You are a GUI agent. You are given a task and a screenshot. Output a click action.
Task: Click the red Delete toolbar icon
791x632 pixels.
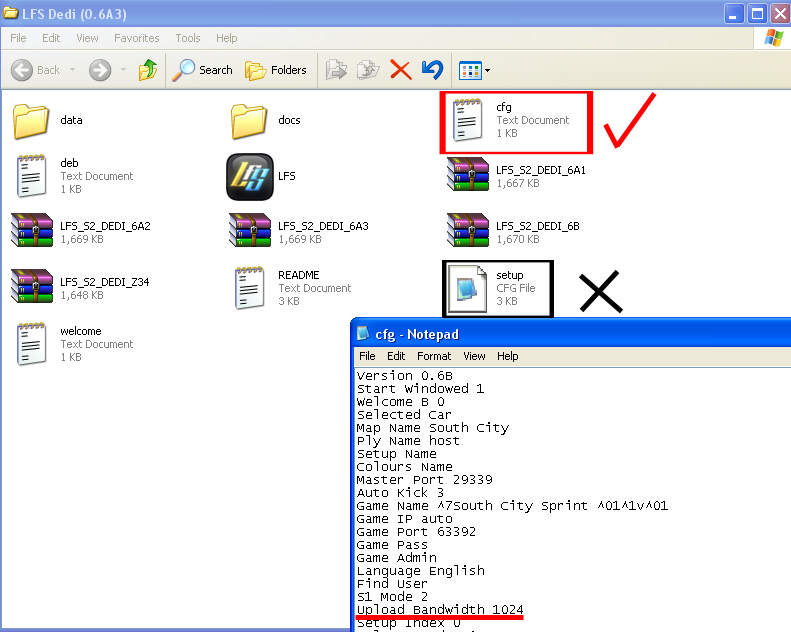coord(401,70)
